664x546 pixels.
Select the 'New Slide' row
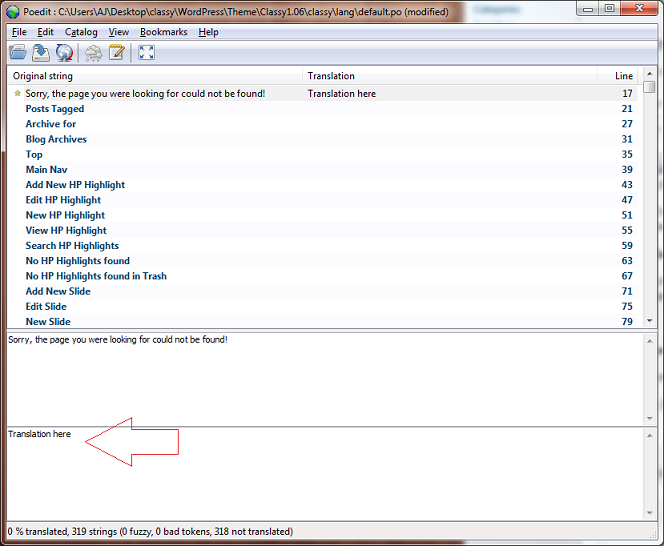[323, 322]
